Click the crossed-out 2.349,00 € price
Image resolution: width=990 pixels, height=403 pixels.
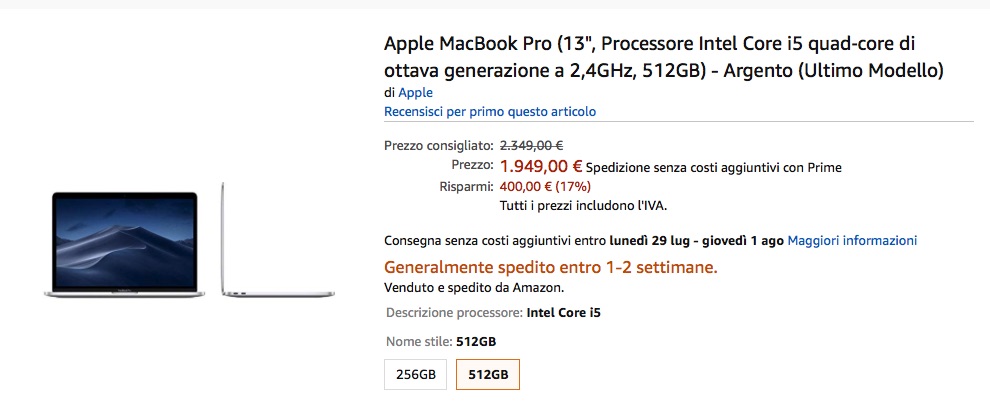pyautogui.click(x=533, y=145)
